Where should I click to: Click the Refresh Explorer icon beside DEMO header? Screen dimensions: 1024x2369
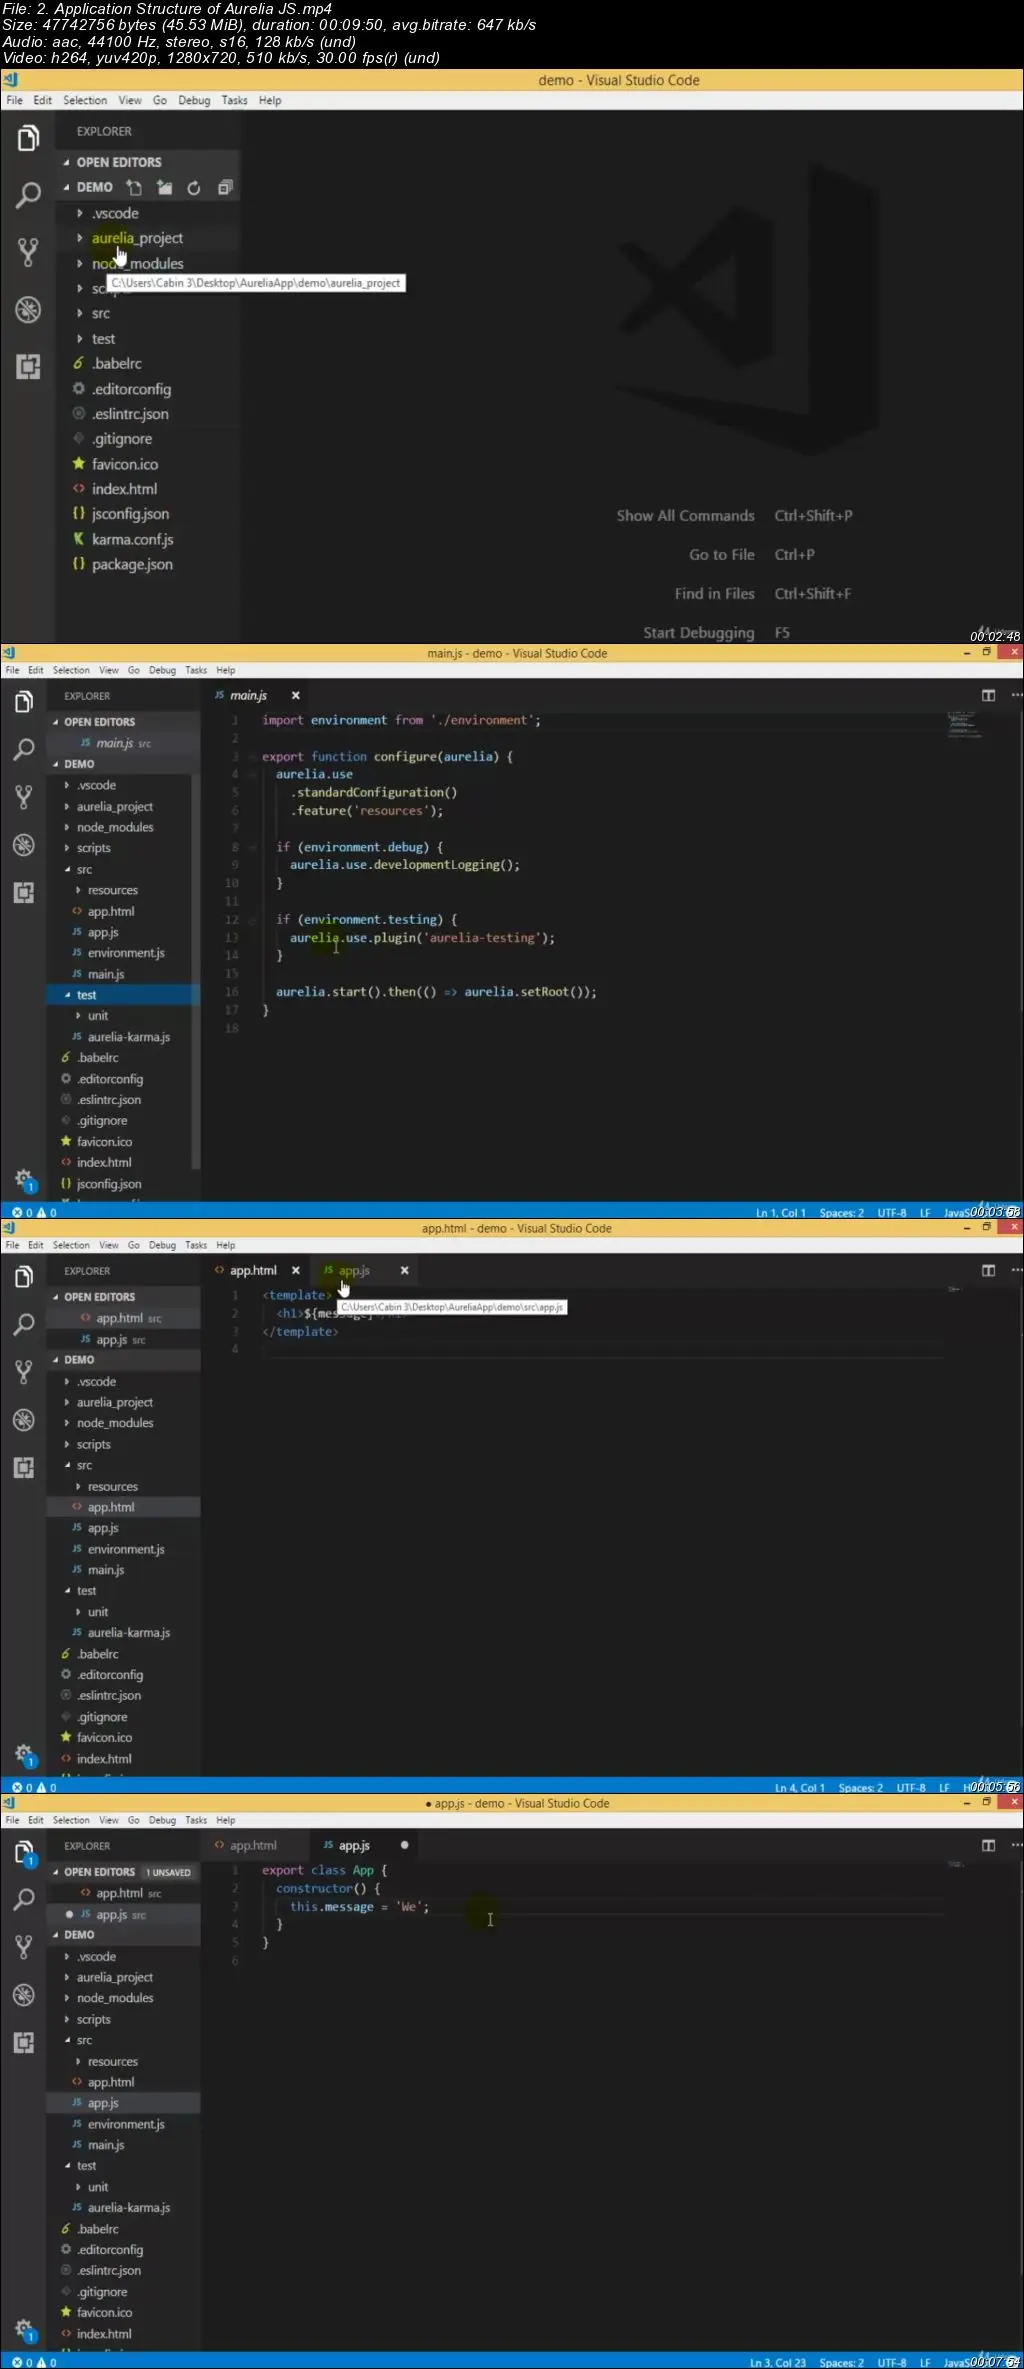(194, 187)
